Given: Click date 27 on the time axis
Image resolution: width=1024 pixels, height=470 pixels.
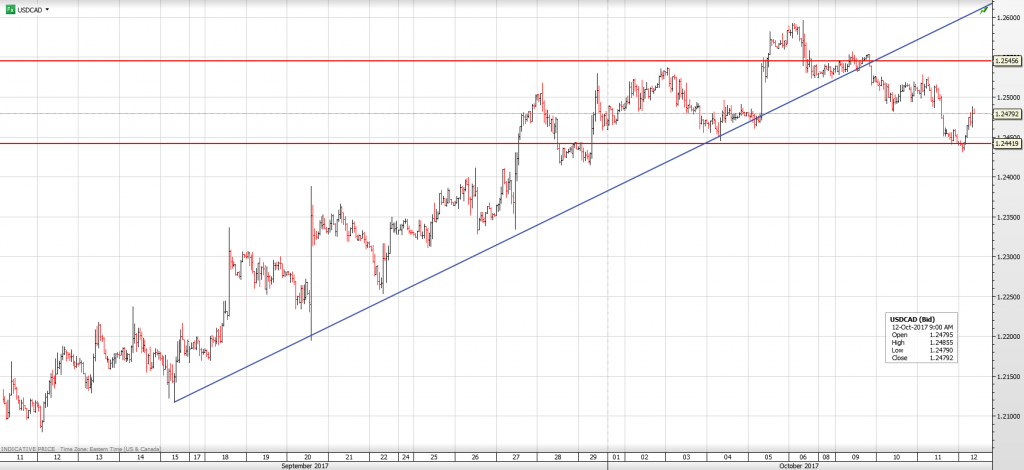Looking at the screenshot, I should tap(516, 456).
